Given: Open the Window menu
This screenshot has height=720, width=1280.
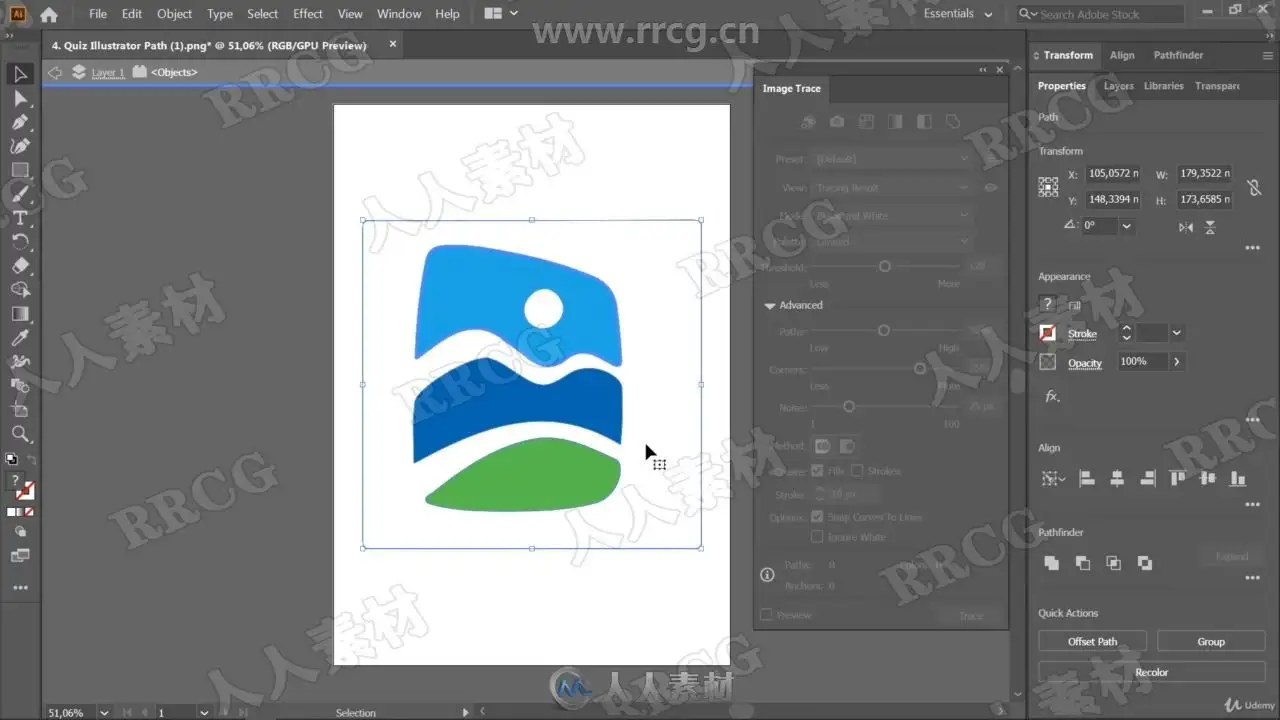Looking at the screenshot, I should pos(399,14).
